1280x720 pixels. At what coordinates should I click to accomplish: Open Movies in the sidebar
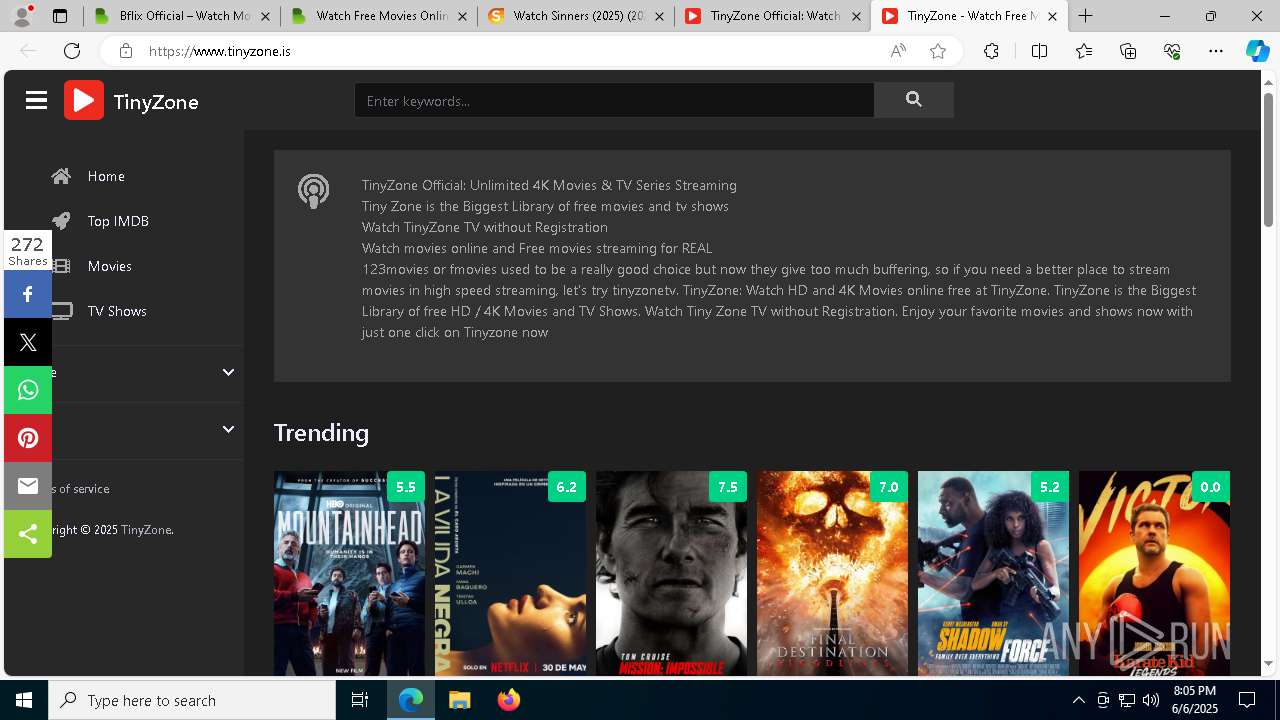[x=109, y=266]
